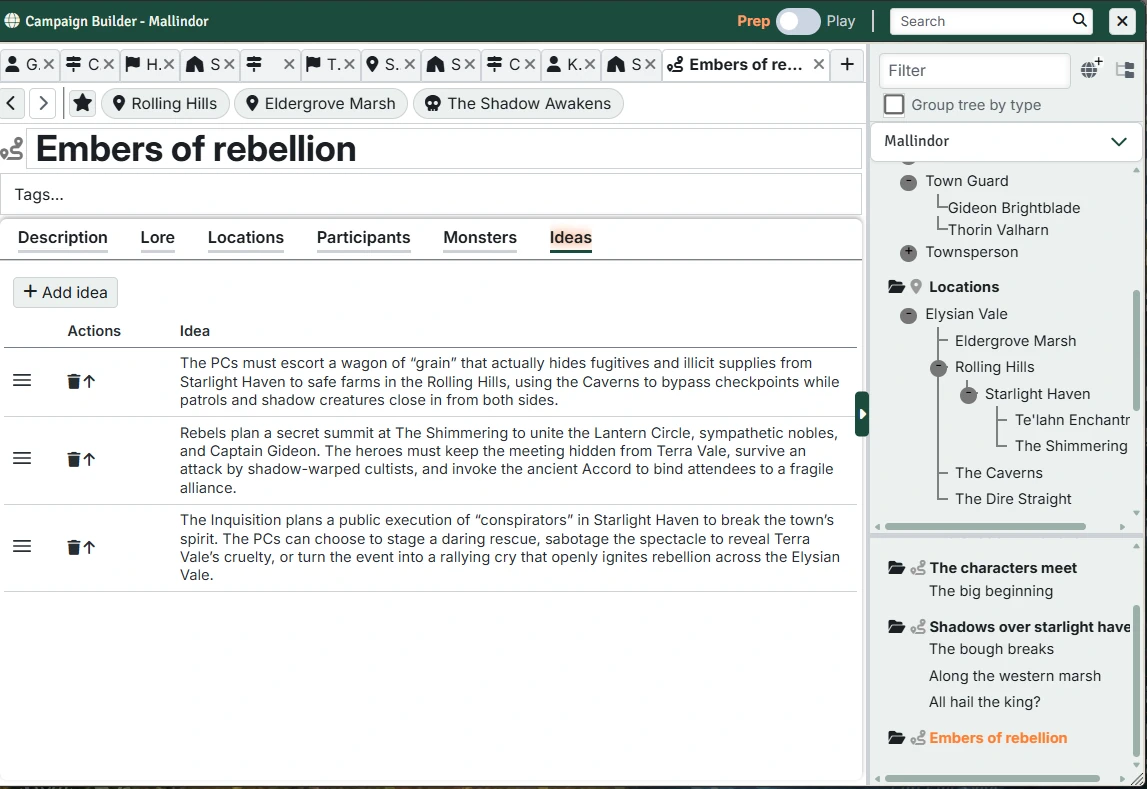1147x789 pixels.
Task: Click the Add idea button
Action: (65, 292)
